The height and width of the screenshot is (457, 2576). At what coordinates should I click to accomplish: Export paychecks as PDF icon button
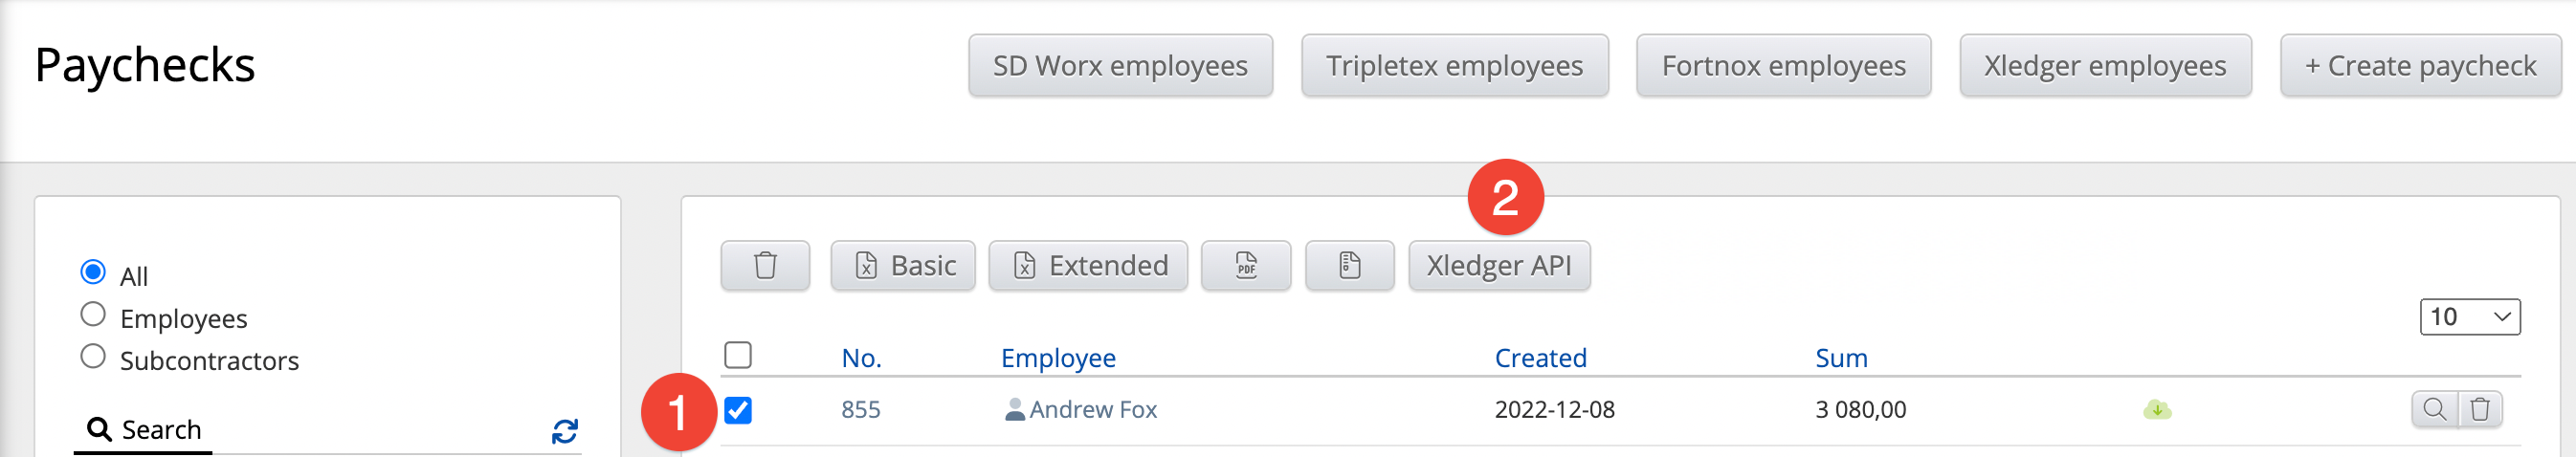[x=1245, y=266]
